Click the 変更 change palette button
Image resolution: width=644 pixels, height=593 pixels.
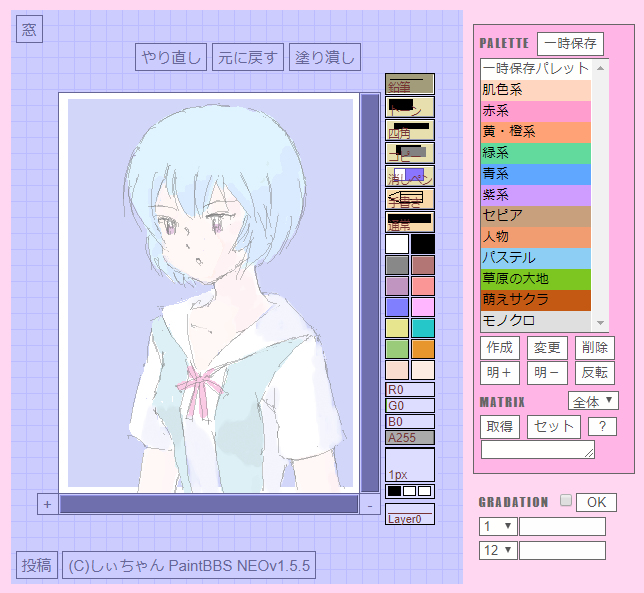(x=547, y=348)
